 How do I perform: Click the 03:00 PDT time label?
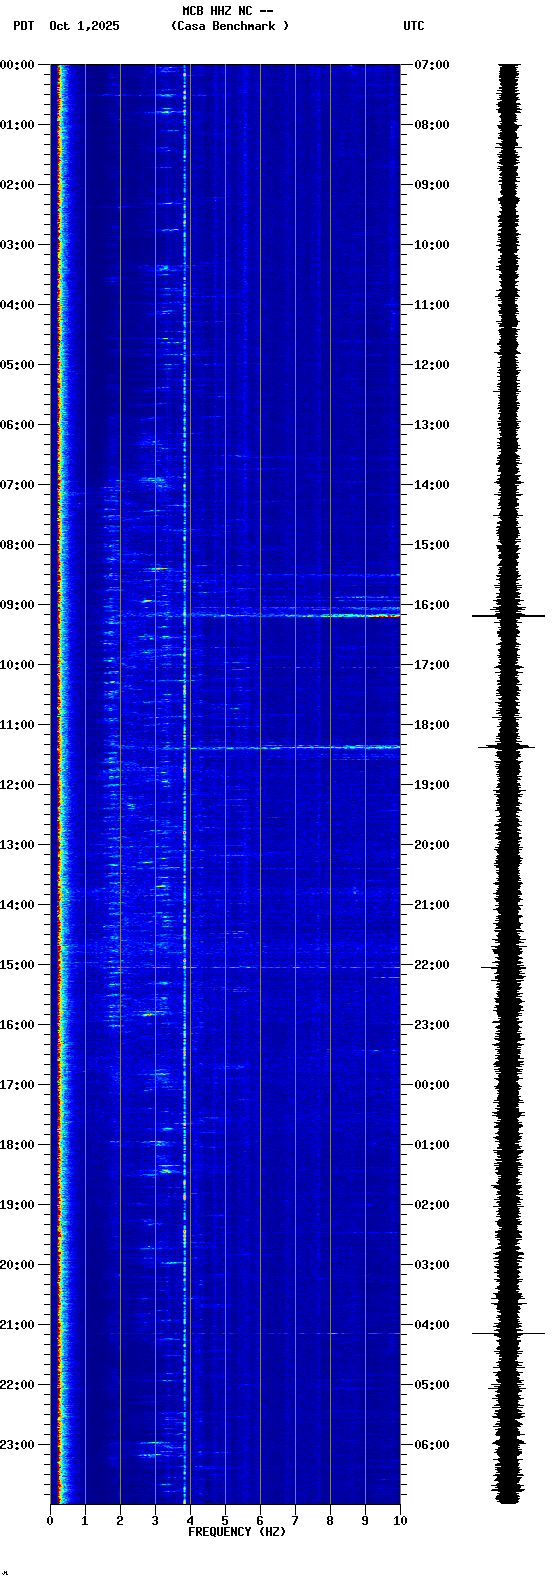[x=17, y=245]
